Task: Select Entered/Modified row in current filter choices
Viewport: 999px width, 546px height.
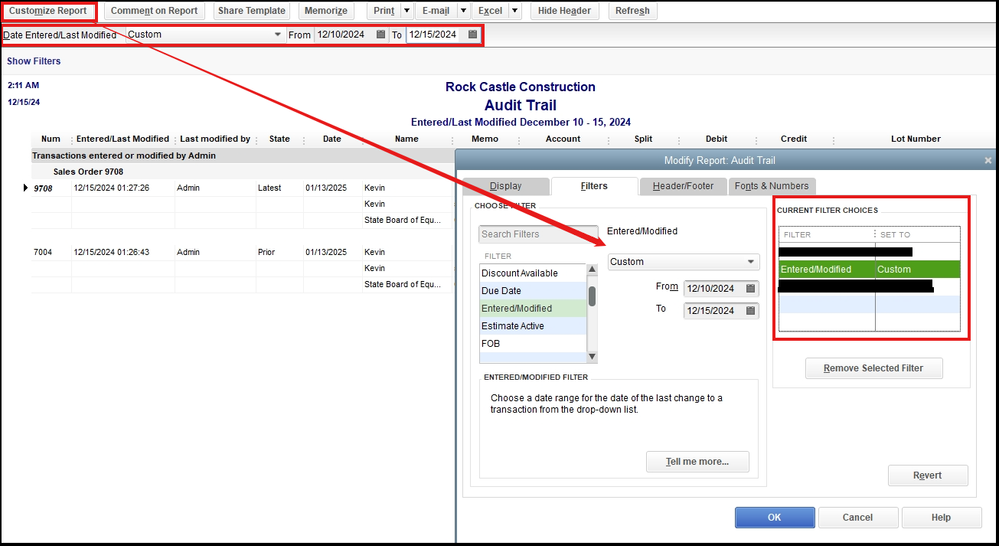Action: coord(870,269)
